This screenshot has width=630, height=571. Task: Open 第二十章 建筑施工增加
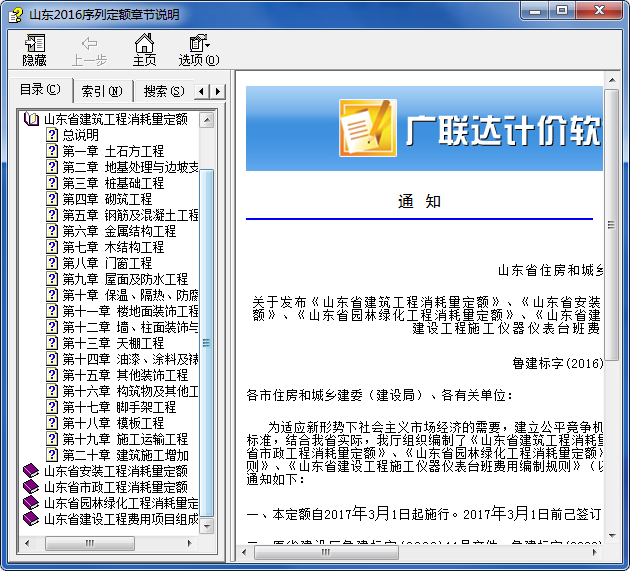coord(125,455)
